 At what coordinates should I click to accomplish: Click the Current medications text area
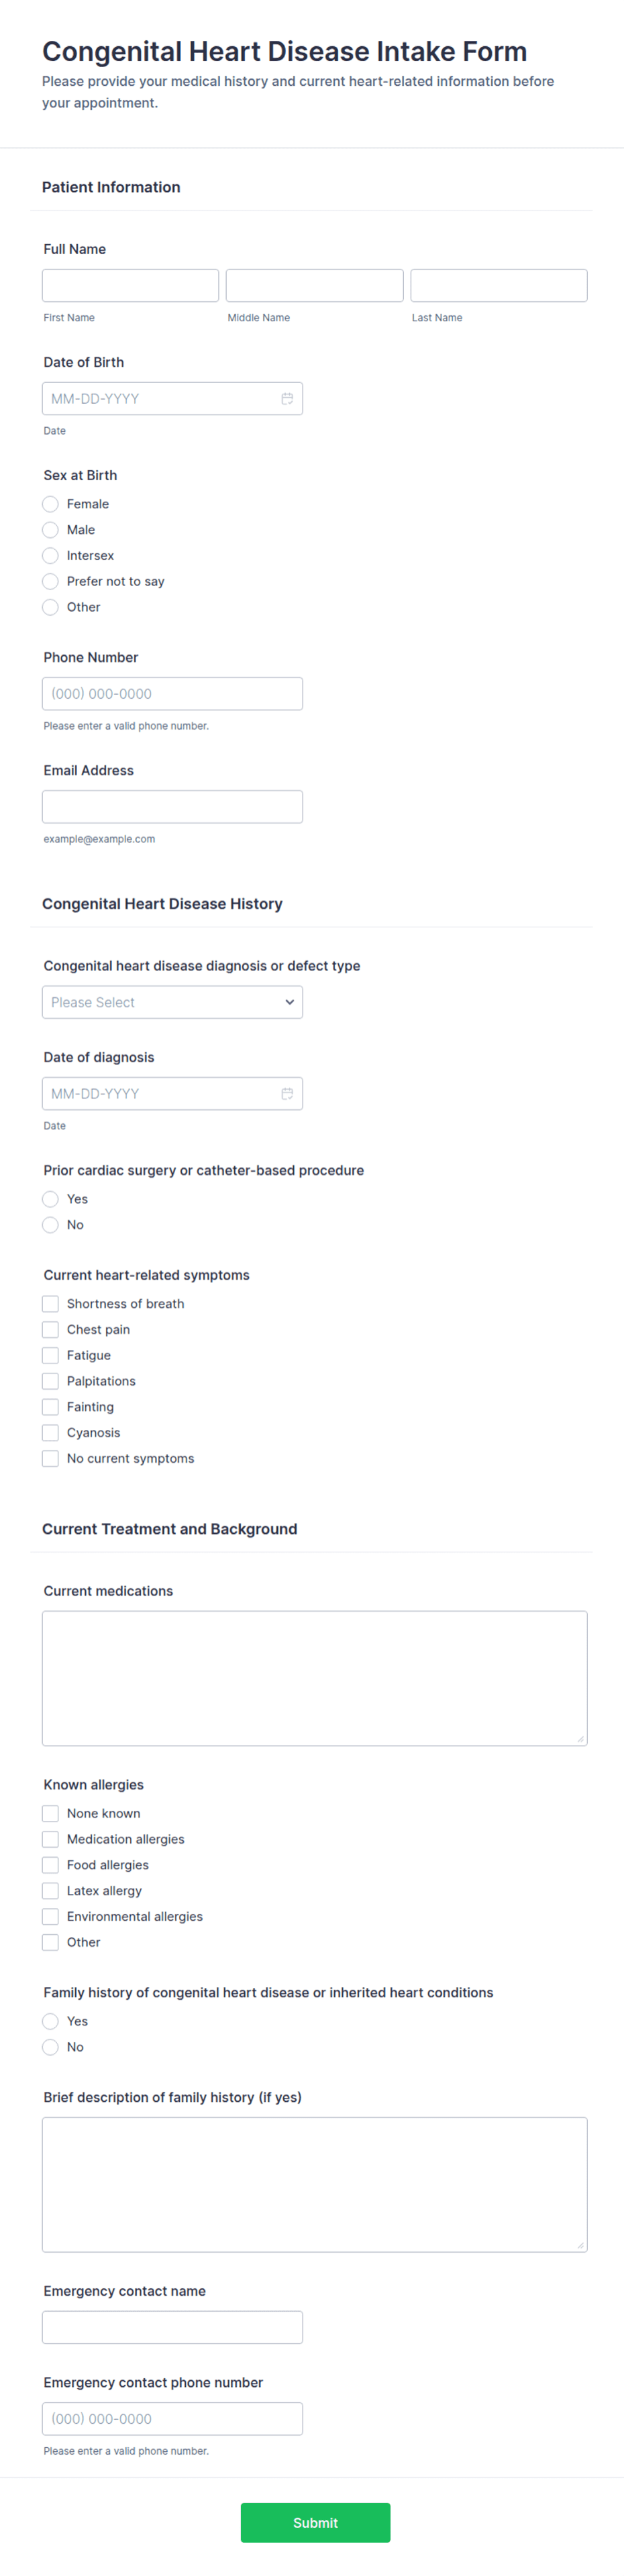pyautogui.click(x=314, y=1677)
